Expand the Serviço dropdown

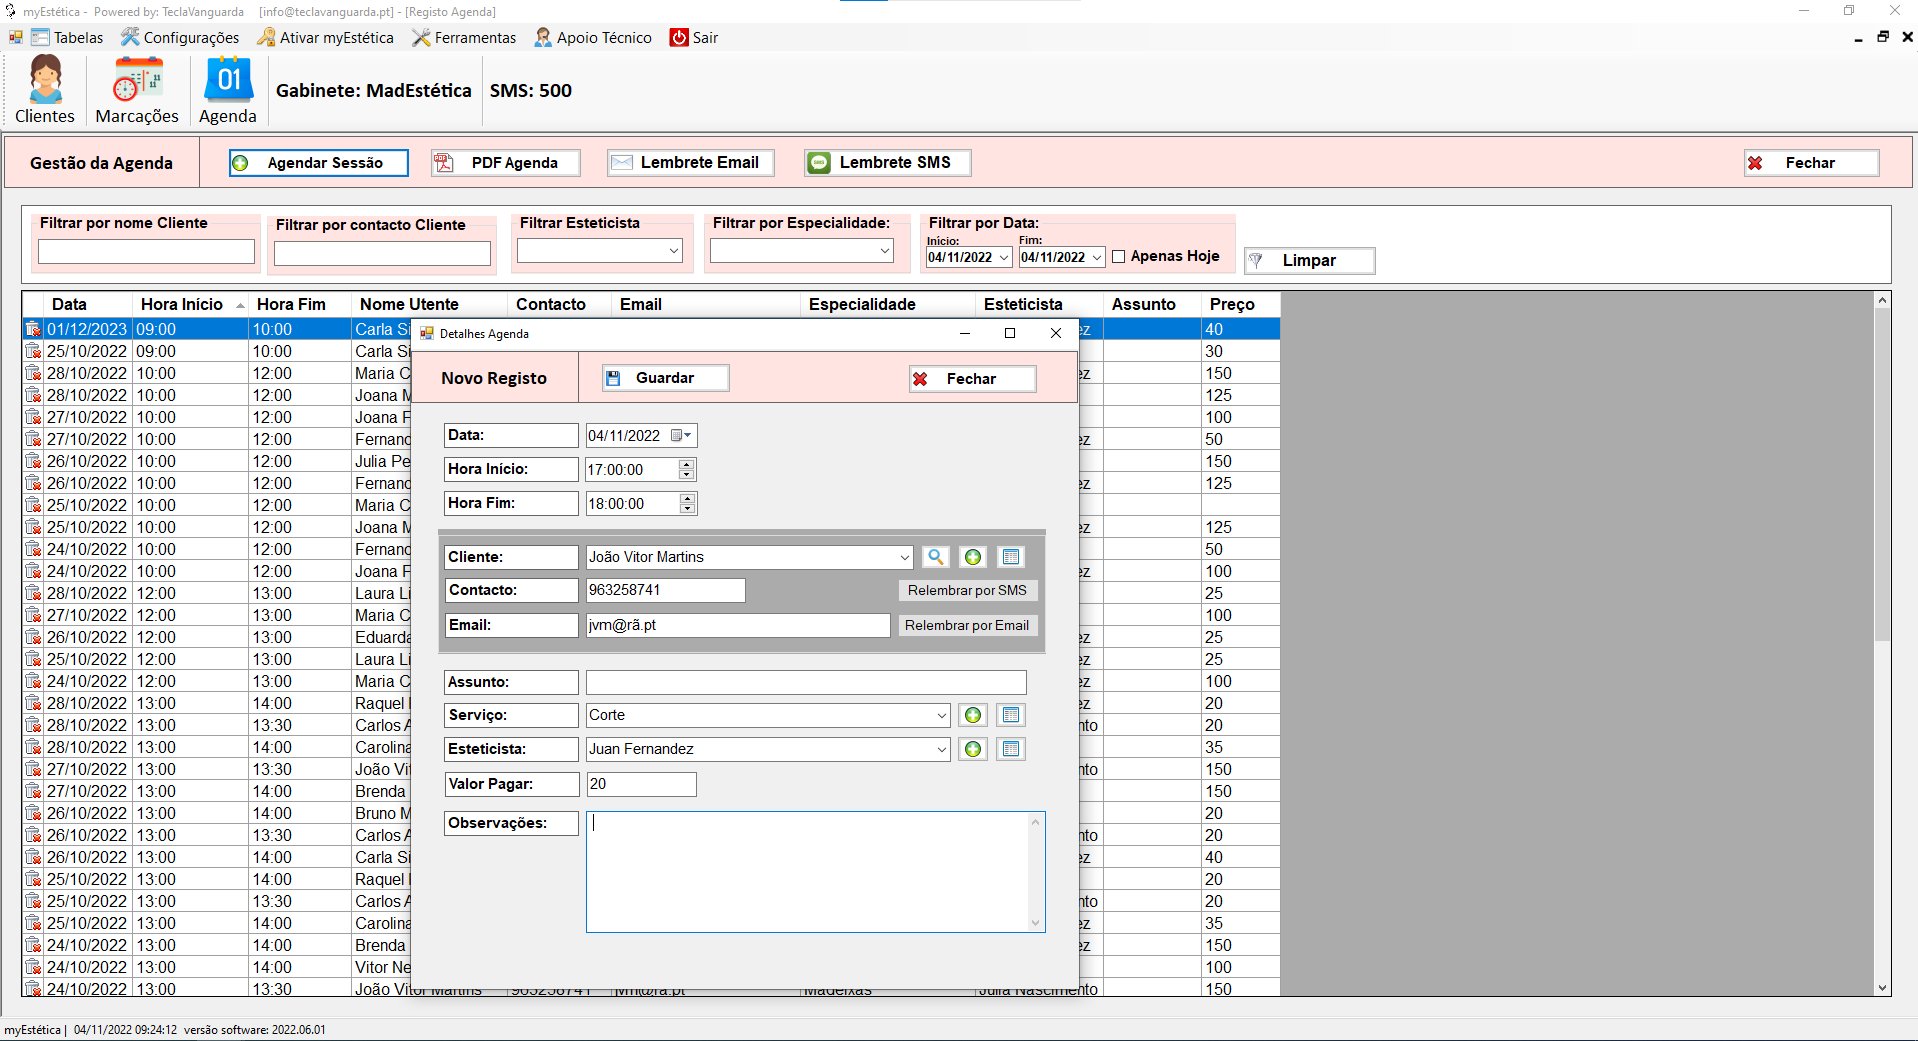click(941, 716)
